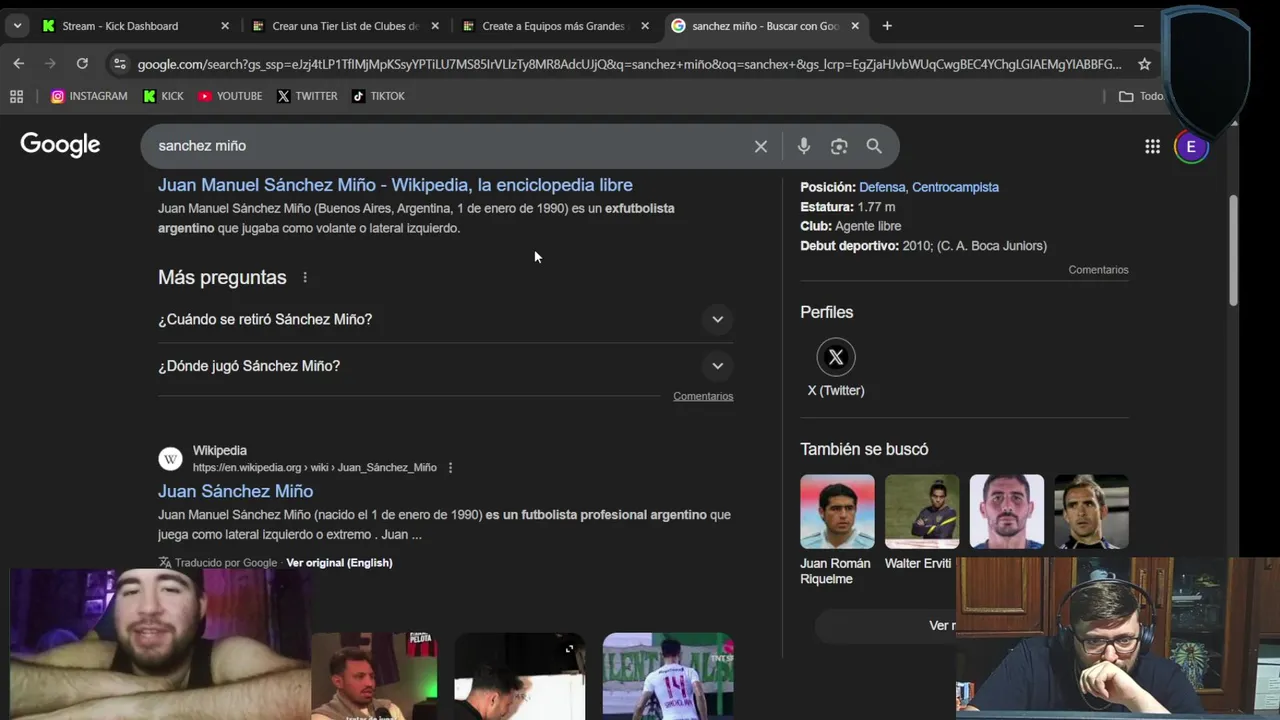The width and height of the screenshot is (1280, 720).
Task: Click Comentarios under Más preguntas
Action: 703,396
